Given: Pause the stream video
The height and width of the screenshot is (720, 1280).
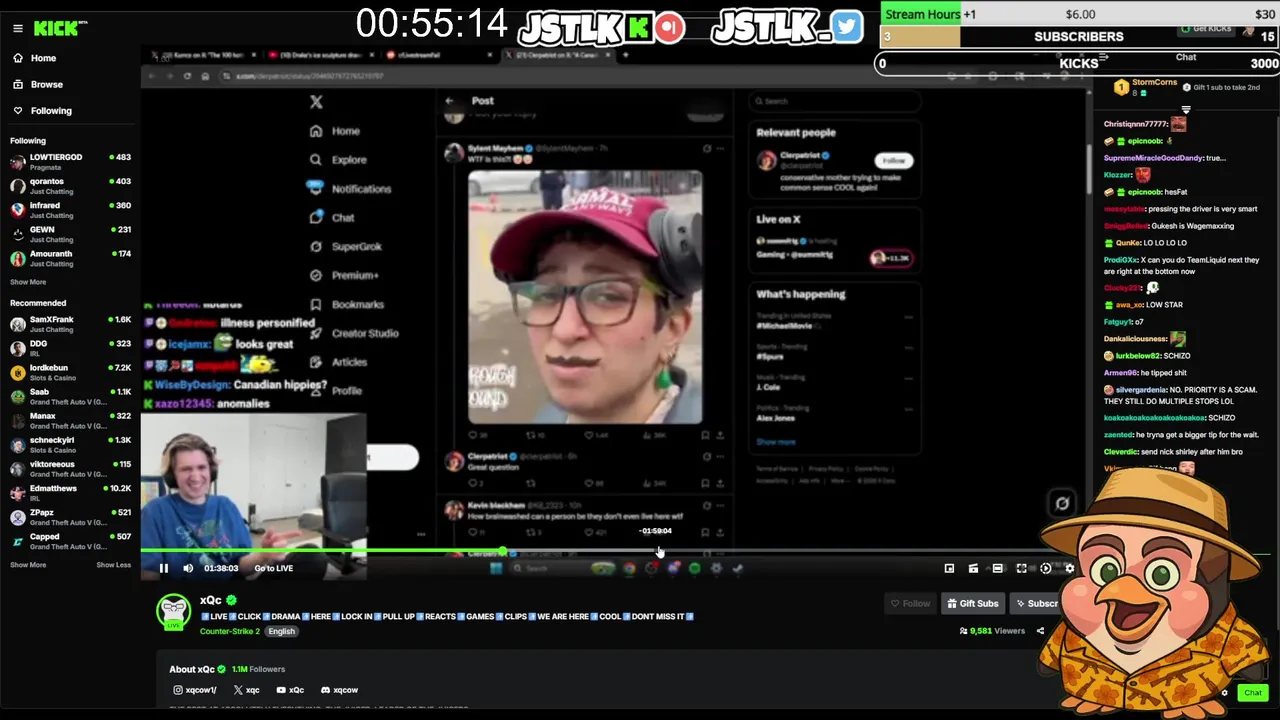Looking at the screenshot, I should (x=163, y=568).
